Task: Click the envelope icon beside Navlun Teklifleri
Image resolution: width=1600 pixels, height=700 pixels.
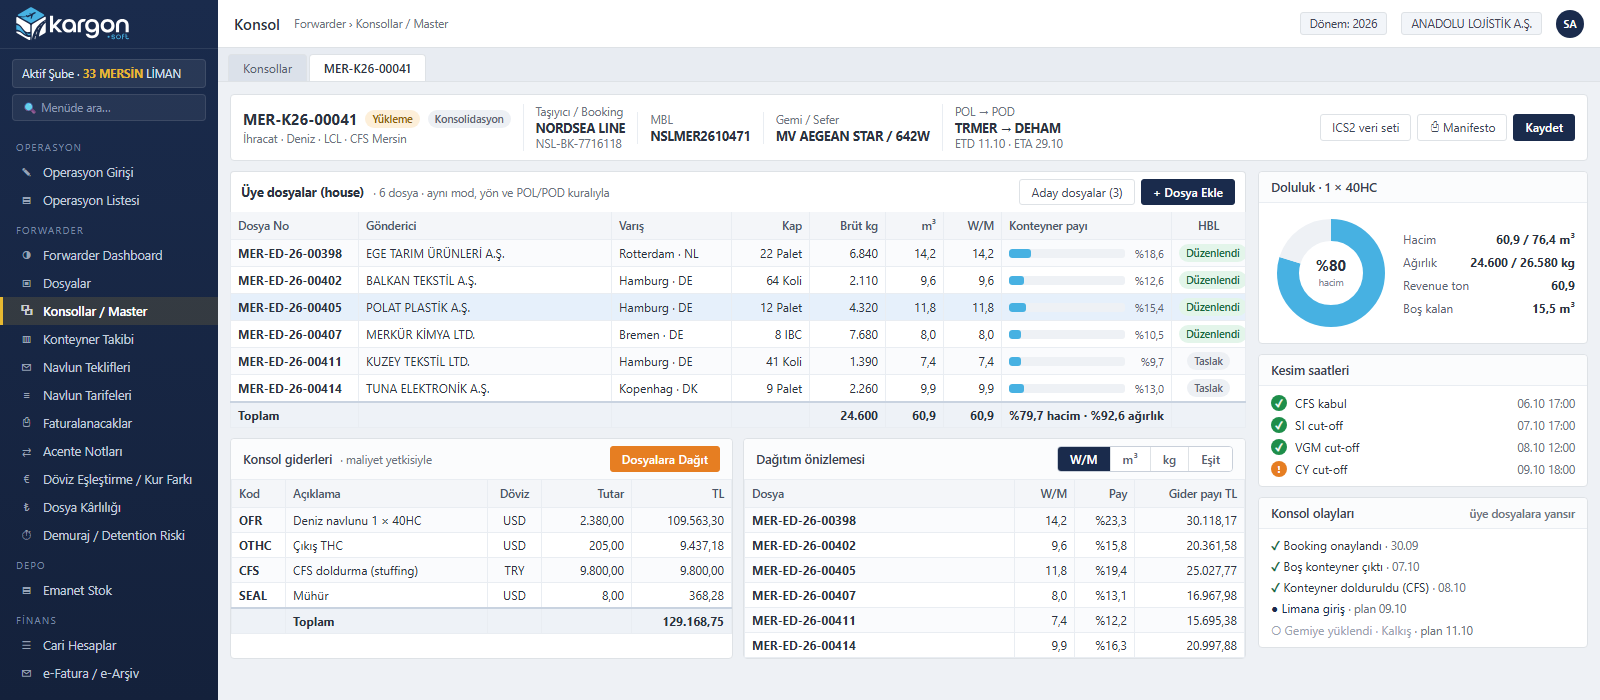Action: [x=27, y=368]
